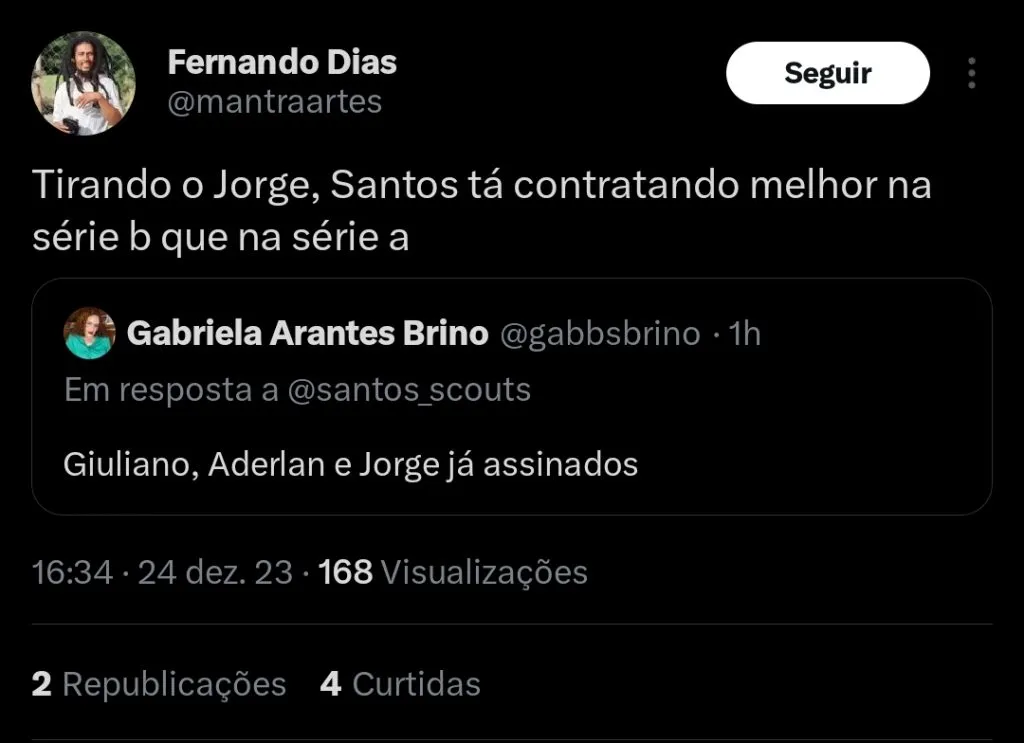Screen dimensions: 1024x743
Task: Open Gabriela Arantes Brino's small avatar
Action: point(89,333)
